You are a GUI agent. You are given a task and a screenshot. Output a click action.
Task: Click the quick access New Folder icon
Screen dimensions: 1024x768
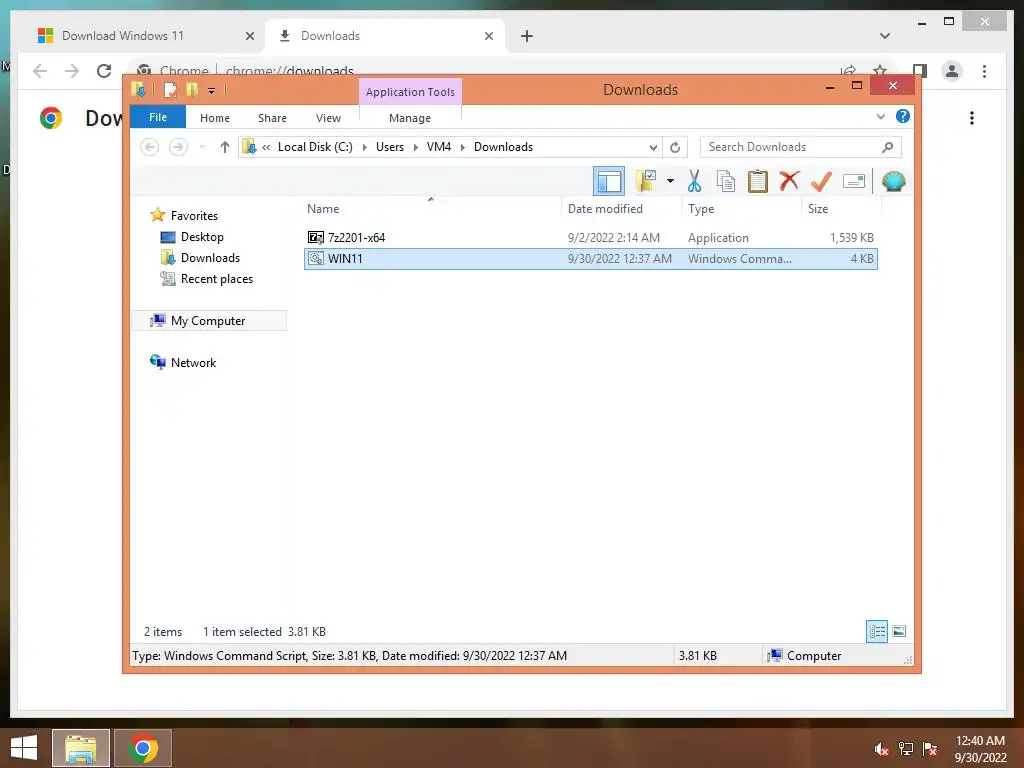click(191, 89)
